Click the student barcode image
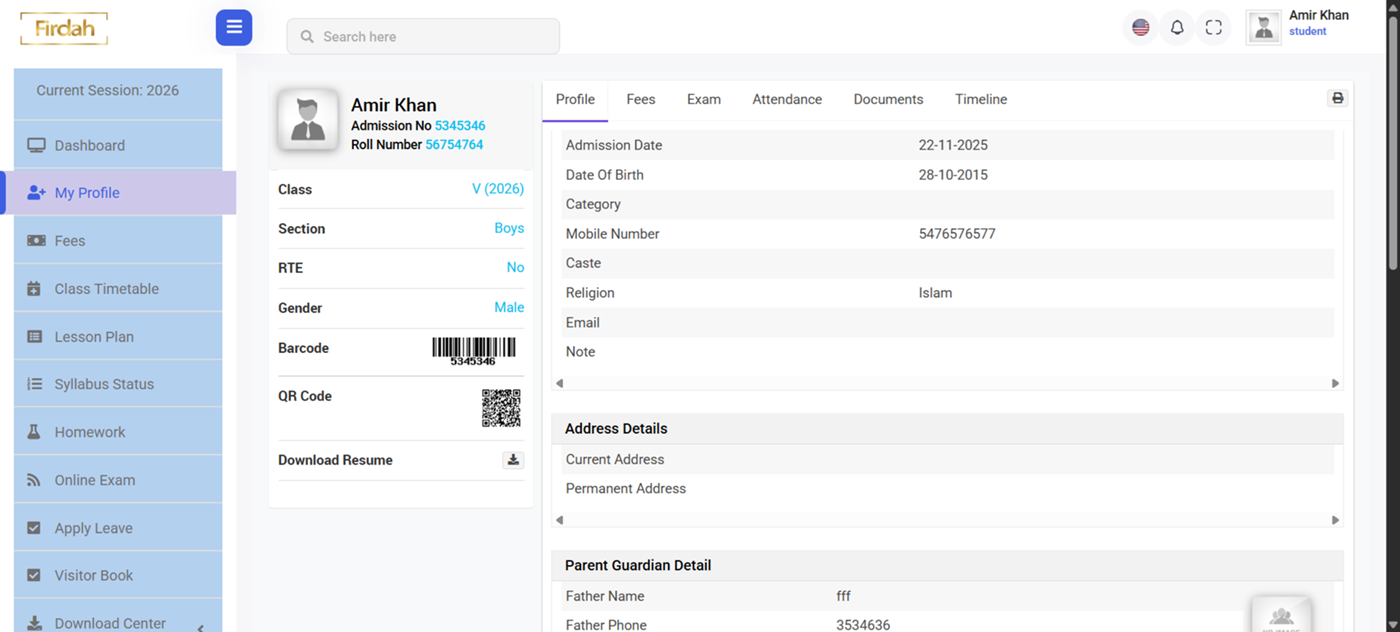 (x=474, y=350)
